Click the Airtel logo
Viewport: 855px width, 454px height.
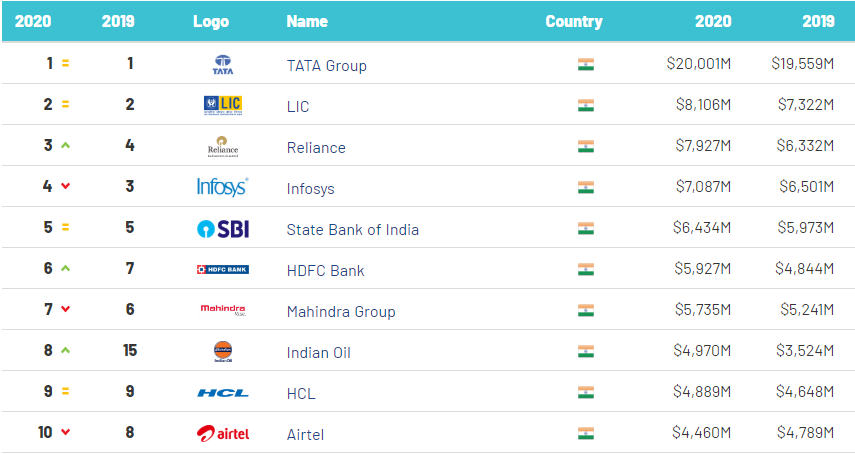(222, 434)
